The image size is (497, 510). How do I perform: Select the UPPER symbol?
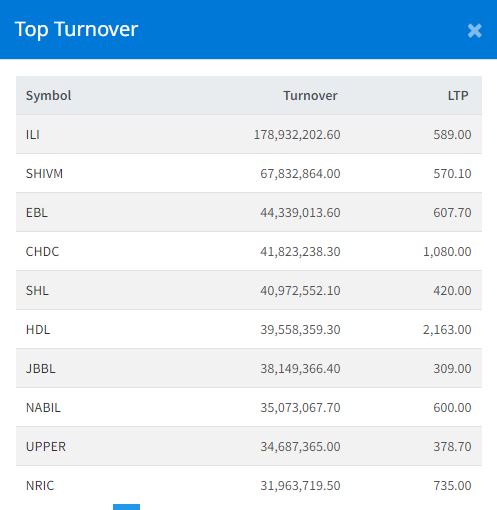(46, 447)
